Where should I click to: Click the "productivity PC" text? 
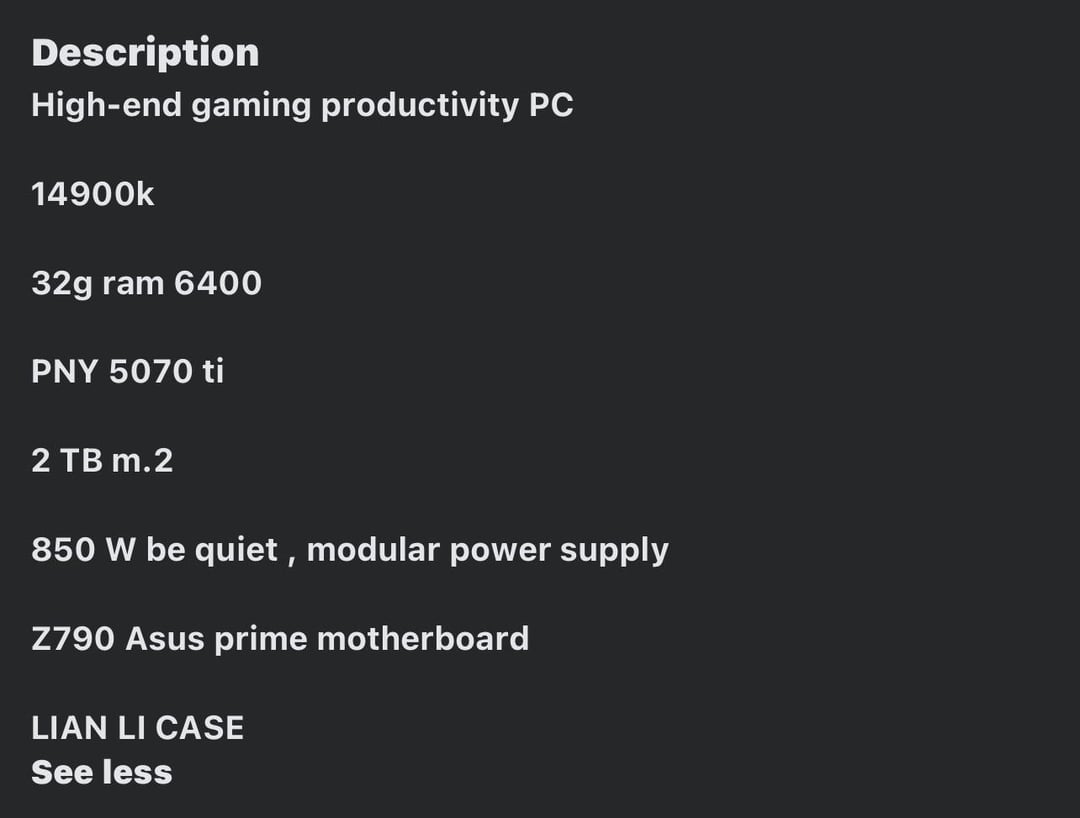[x=447, y=105]
